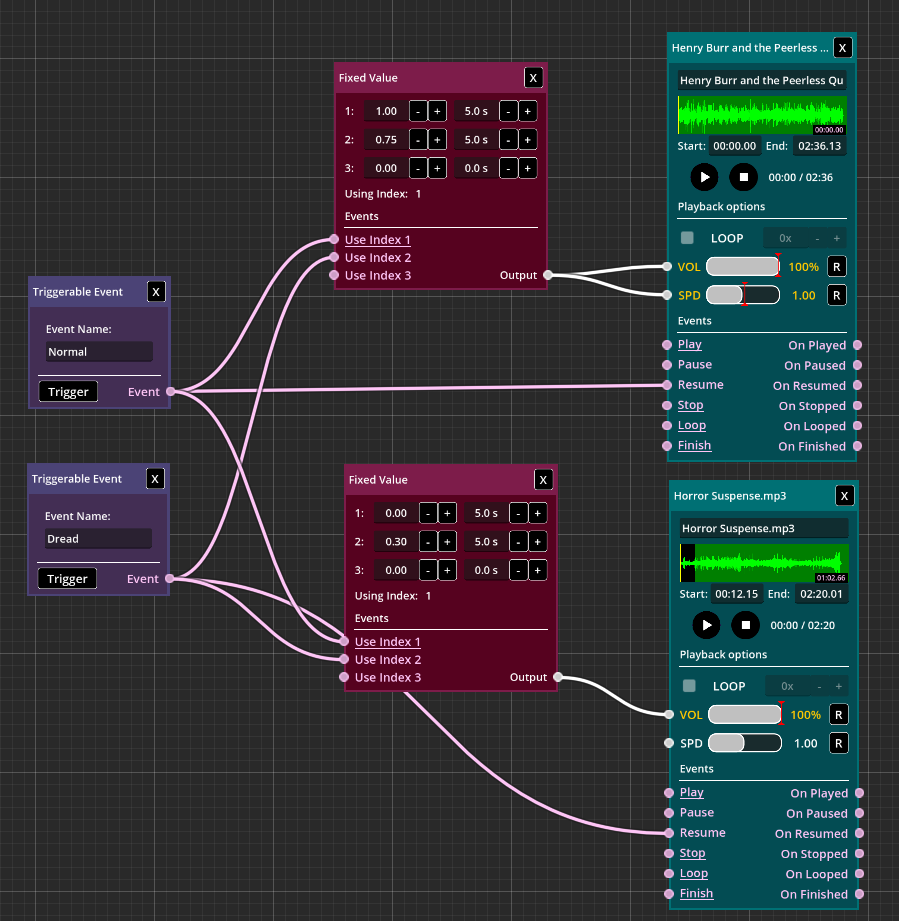
Task: Trigger the Normal event
Action: click(68, 392)
